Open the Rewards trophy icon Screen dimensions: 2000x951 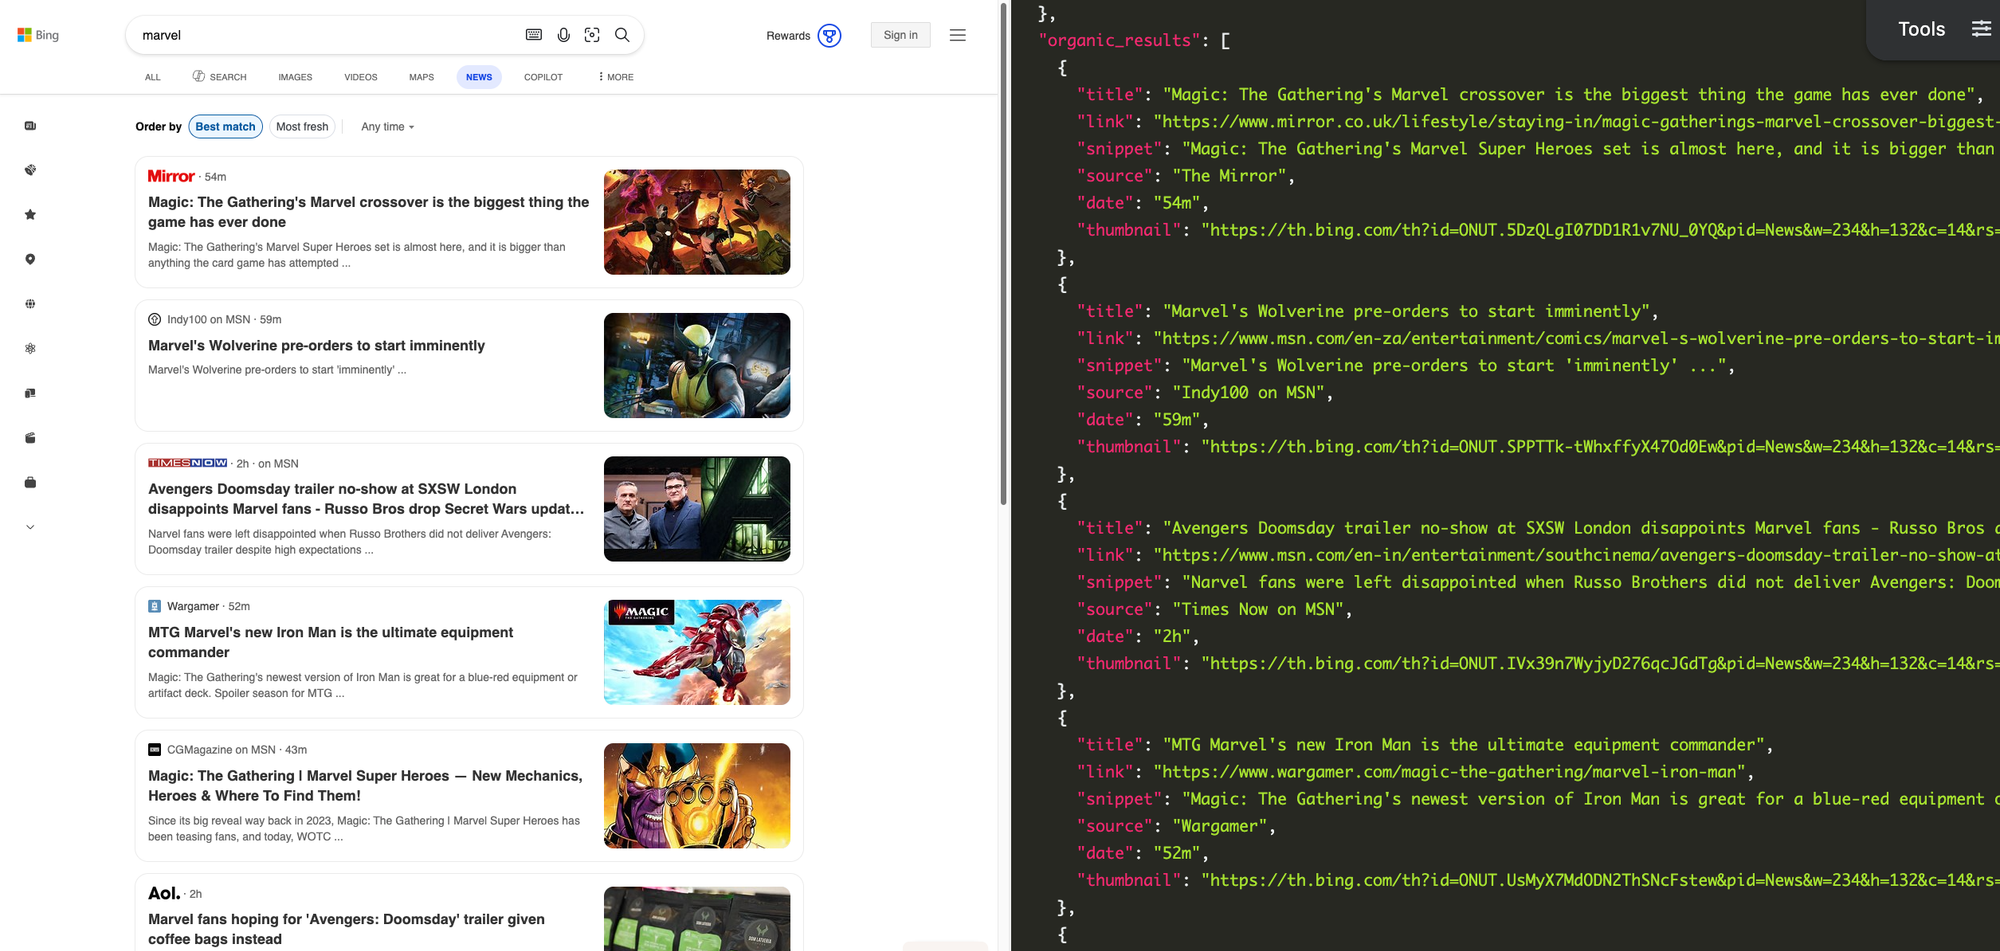coord(829,36)
